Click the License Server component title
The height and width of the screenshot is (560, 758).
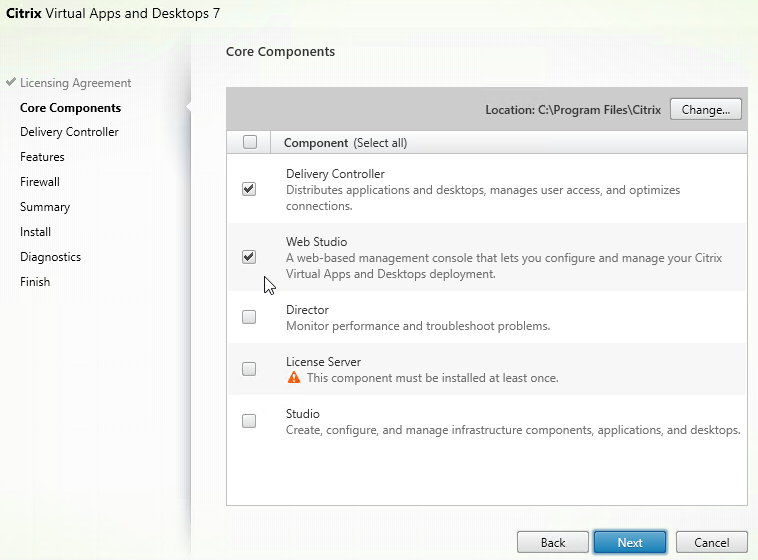[323, 362]
